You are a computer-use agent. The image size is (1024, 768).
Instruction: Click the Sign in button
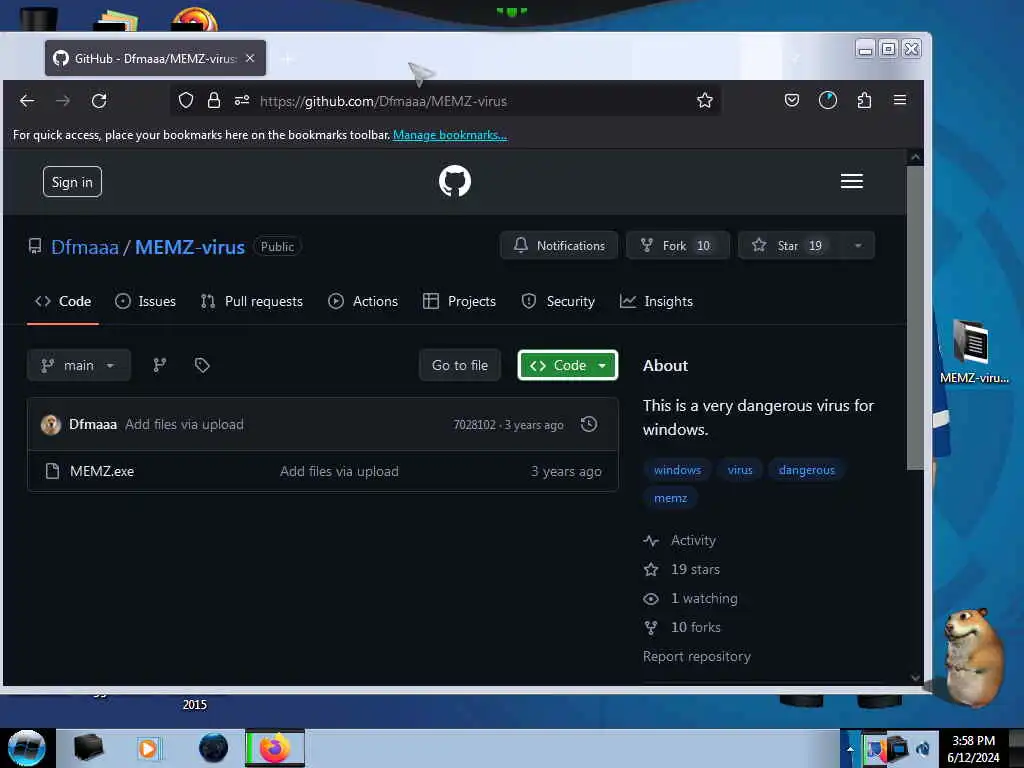[x=72, y=182]
